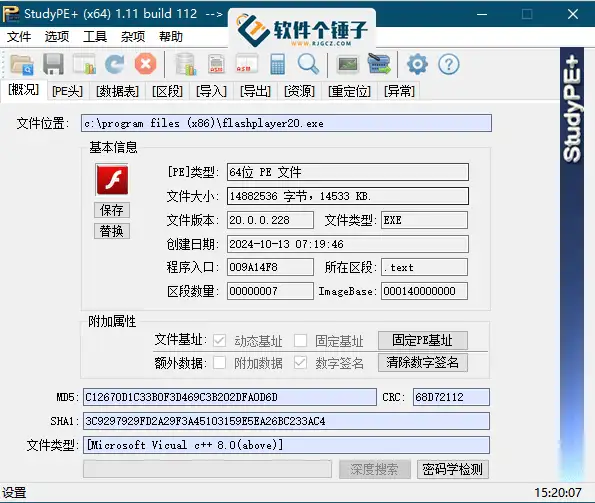Open the calculator tool icon
The width and height of the screenshot is (595, 503).
tap(277, 64)
